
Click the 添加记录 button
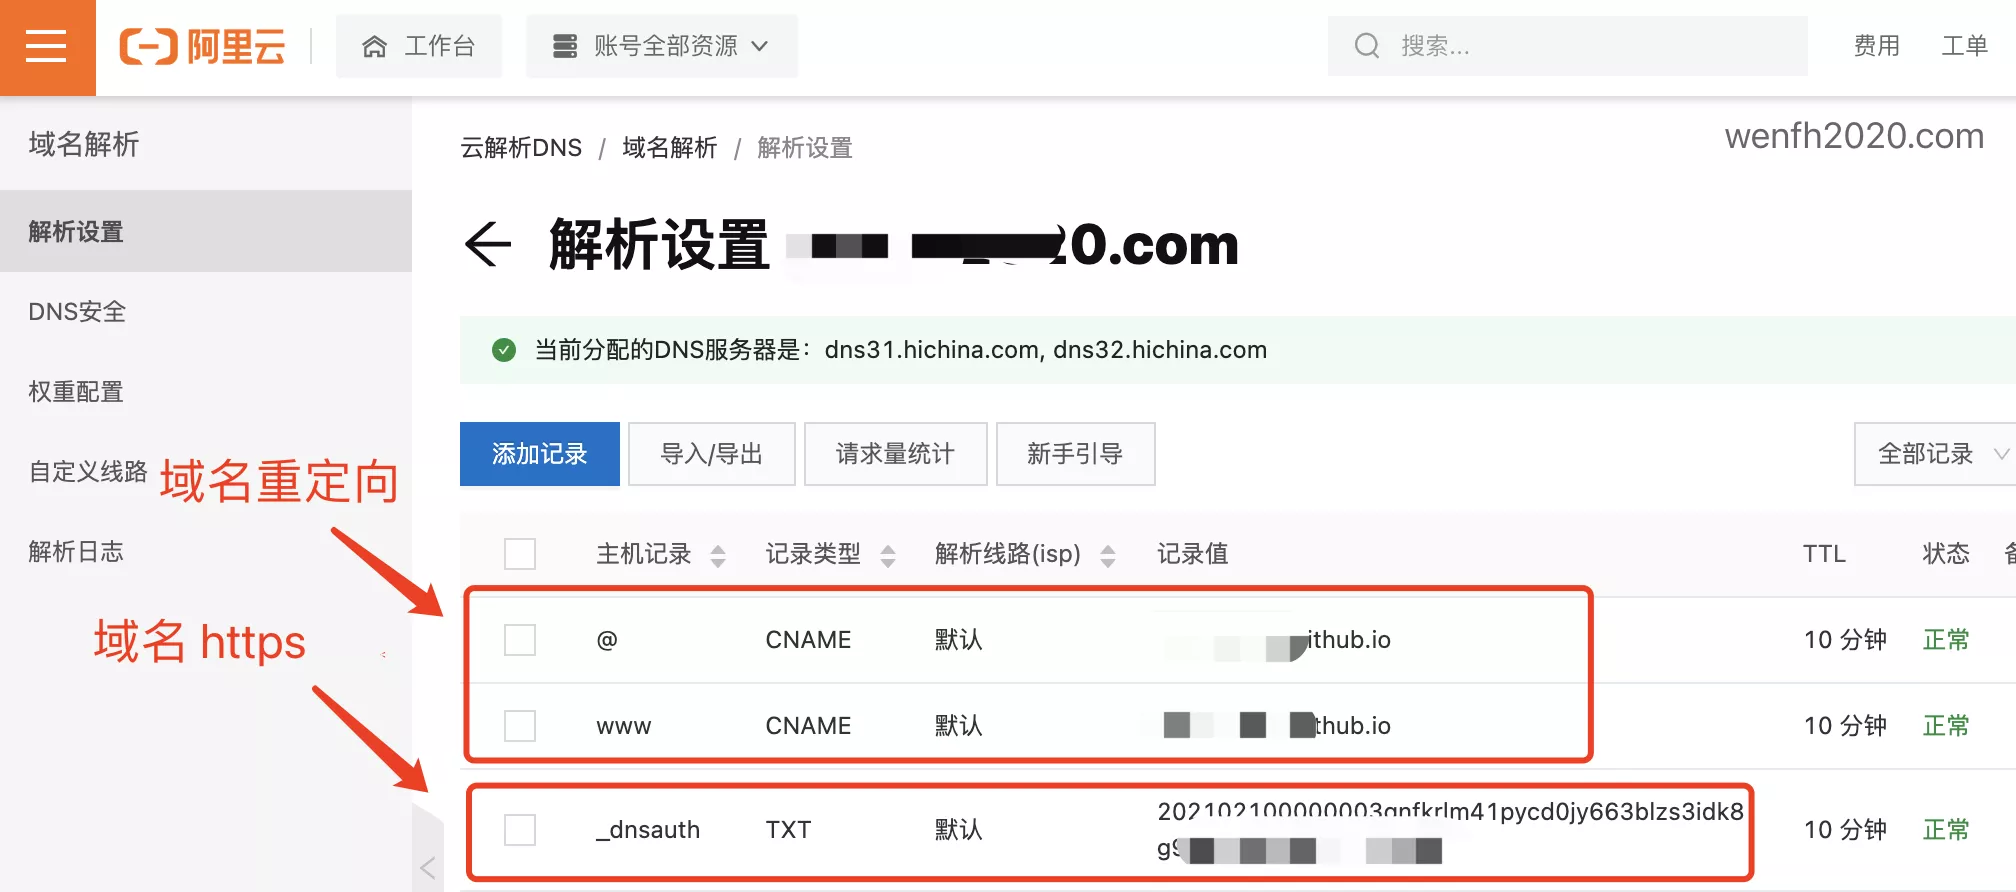pyautogui.click(x=540, y=454)
